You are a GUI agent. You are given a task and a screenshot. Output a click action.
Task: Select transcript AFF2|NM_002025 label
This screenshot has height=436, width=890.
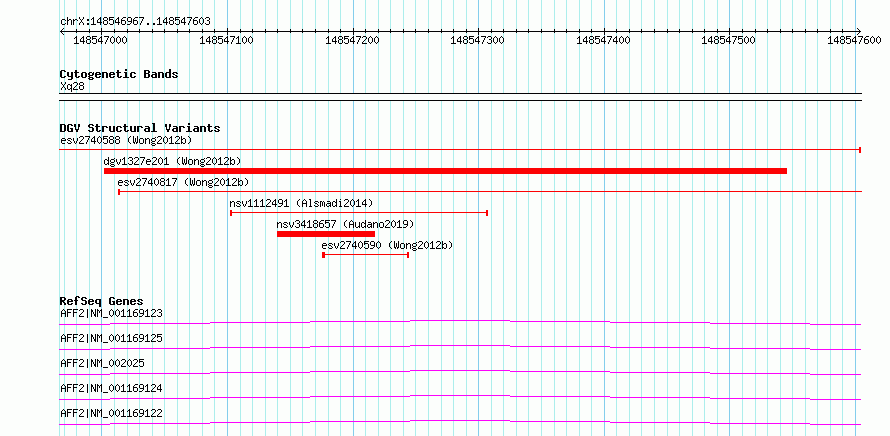(102, 363)
